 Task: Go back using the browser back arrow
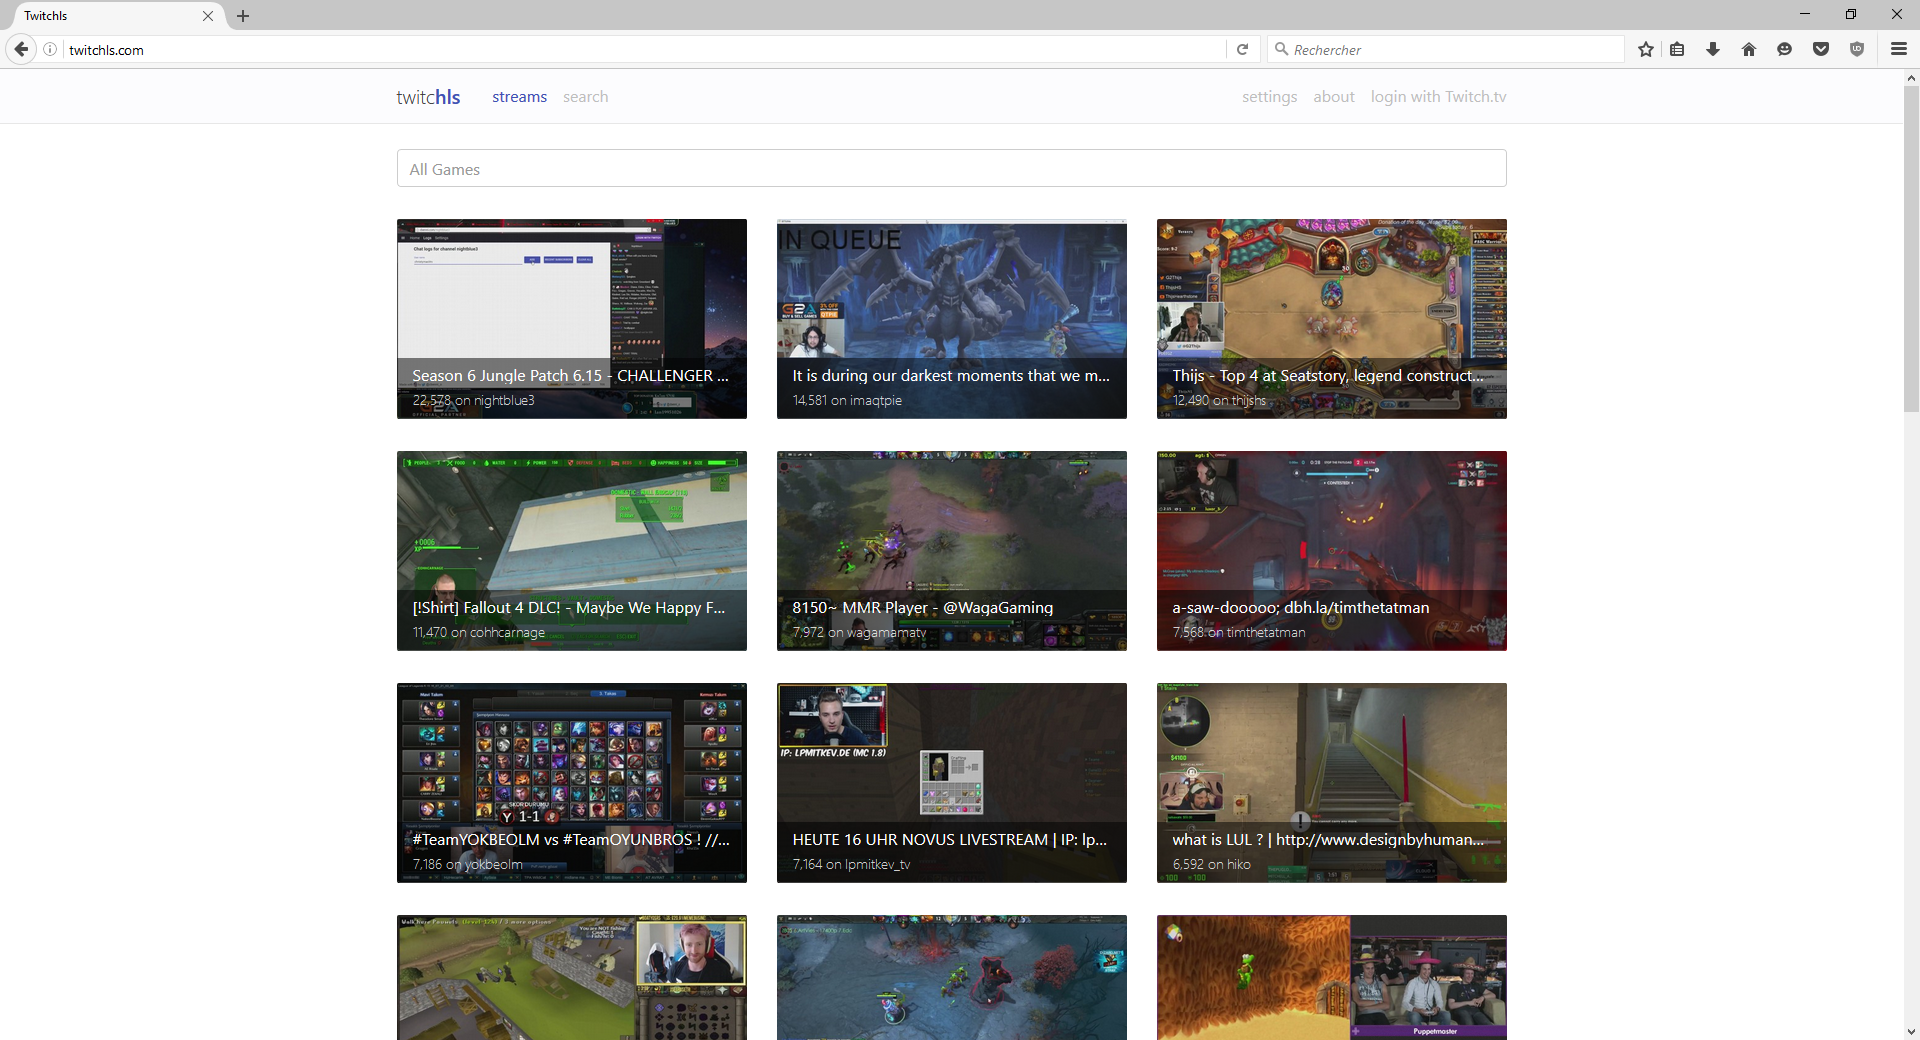(21, 49)
